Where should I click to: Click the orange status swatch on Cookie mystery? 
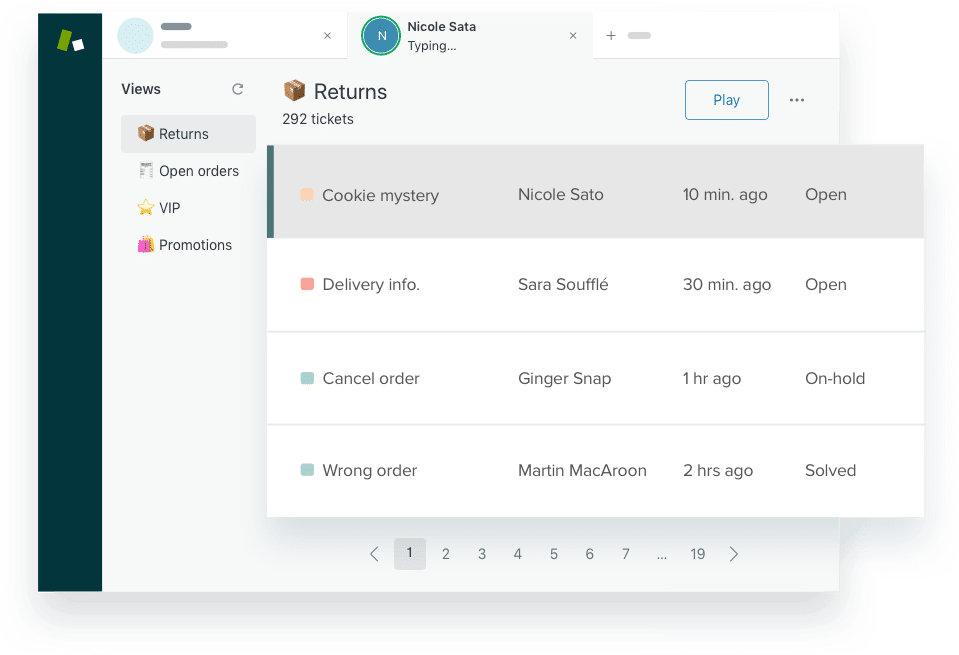(307, 195)
